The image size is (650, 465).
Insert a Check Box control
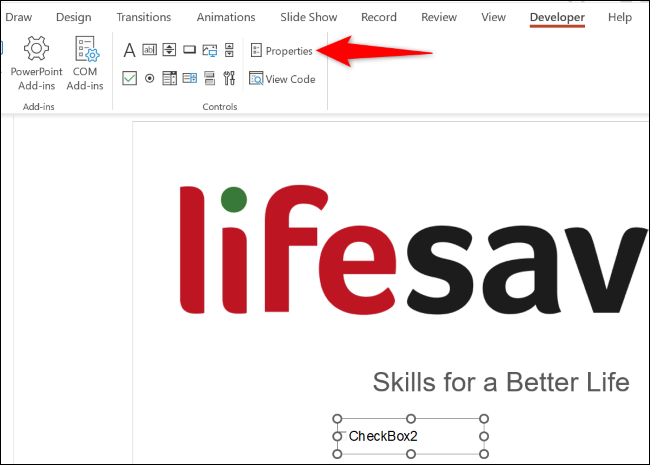click(x=129, y=78)
